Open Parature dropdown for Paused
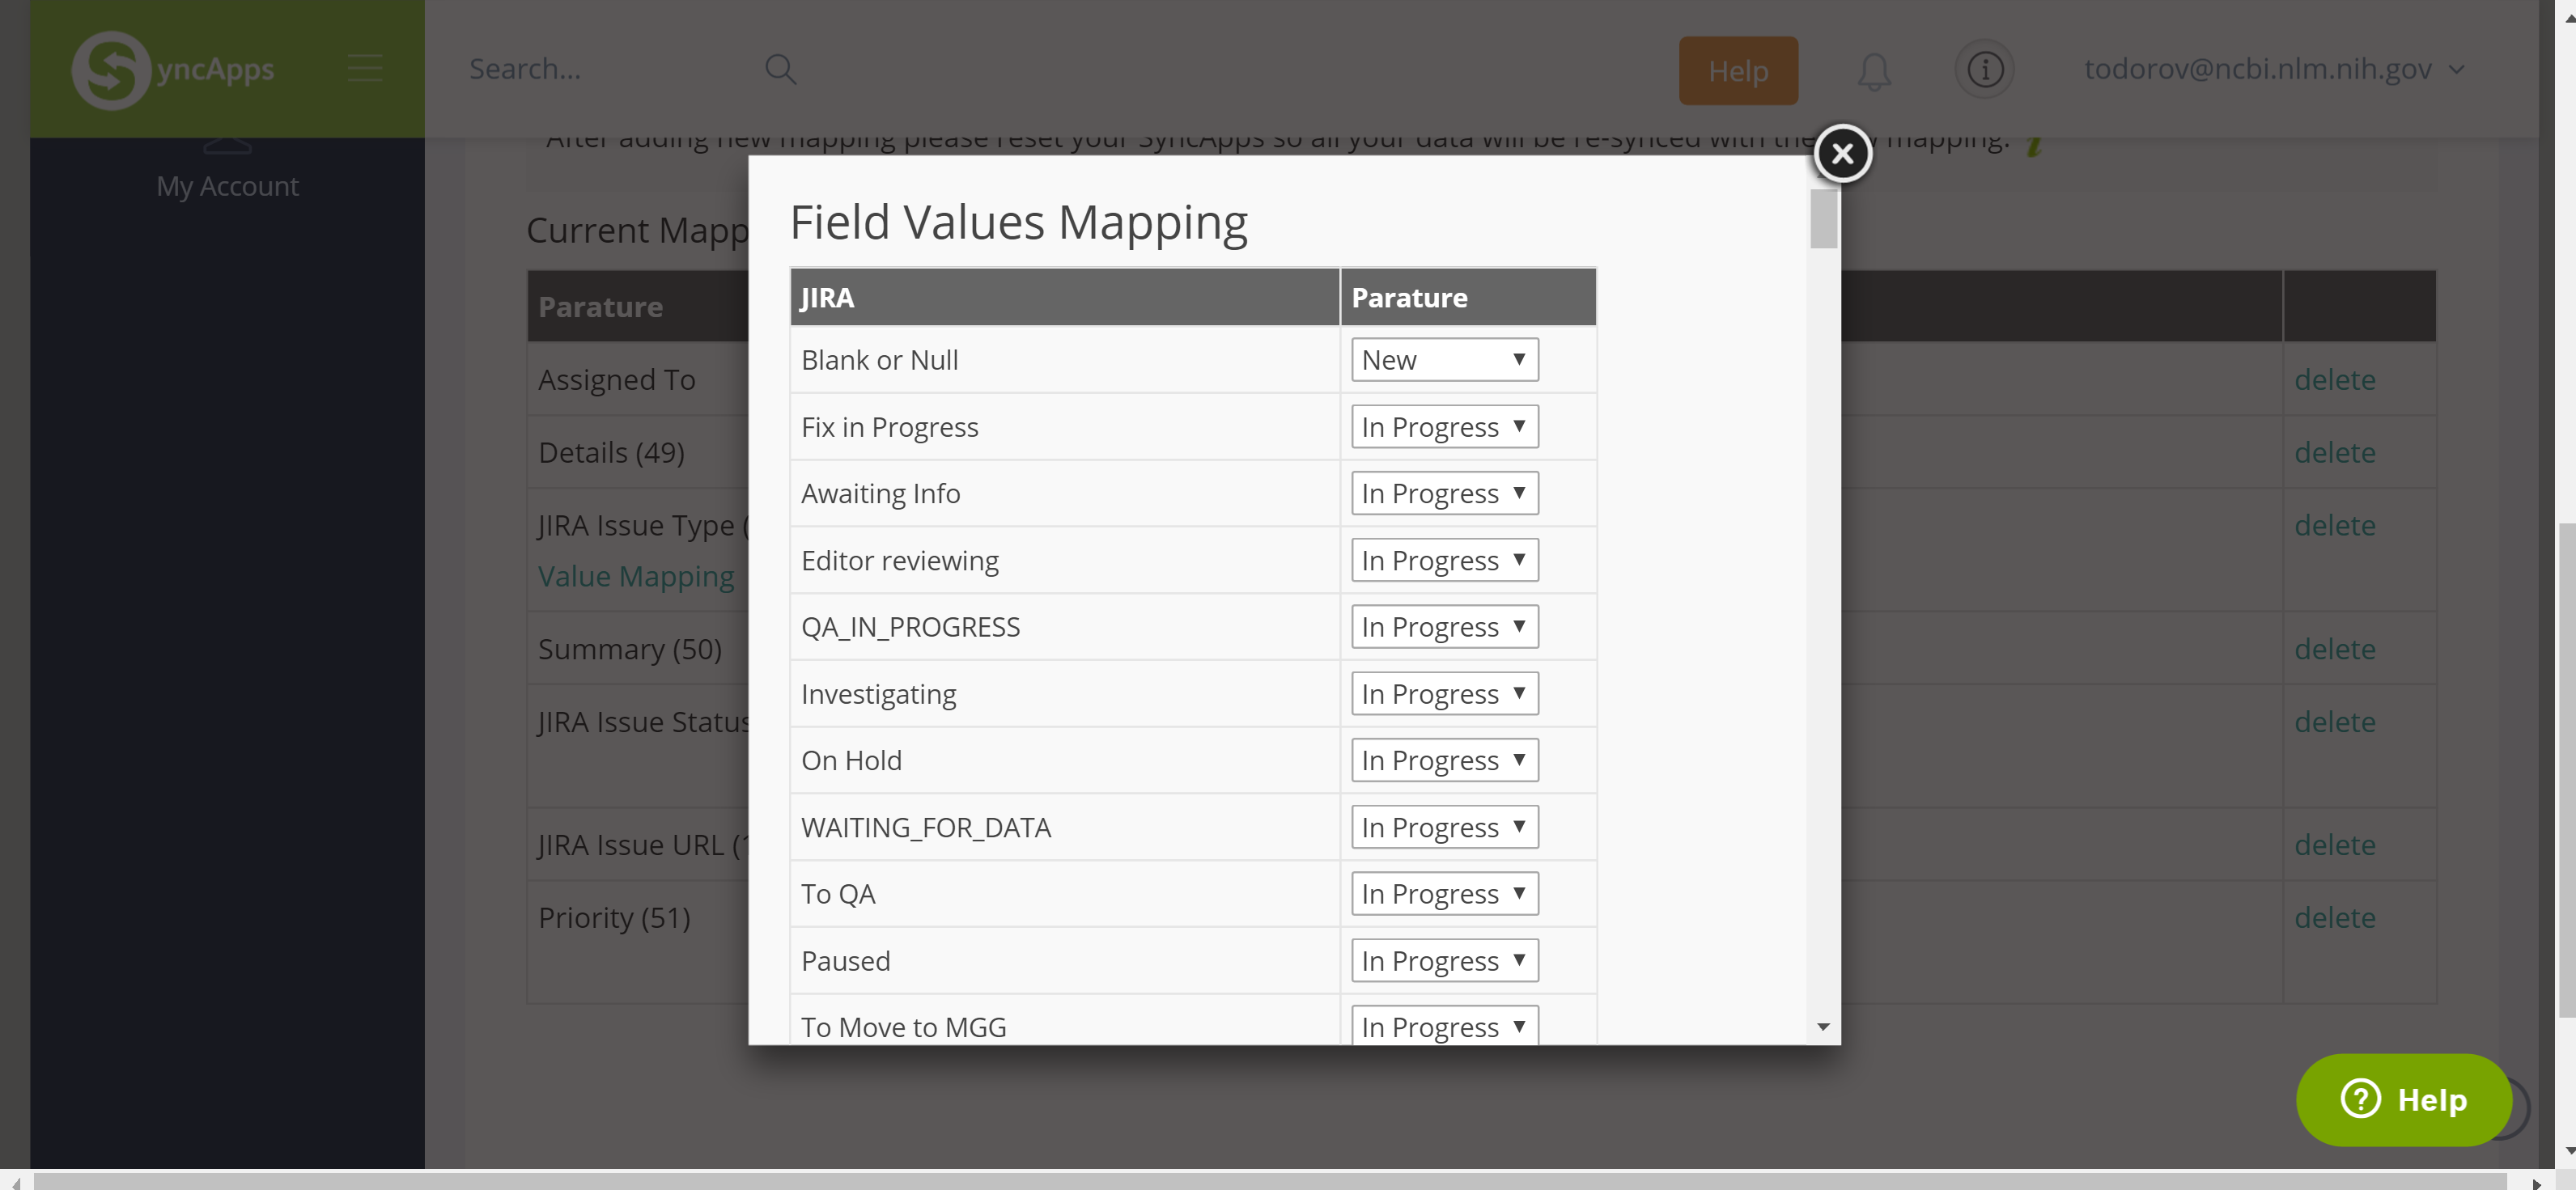This screenshot has width=2576, height=1190. click(1444, 960)
